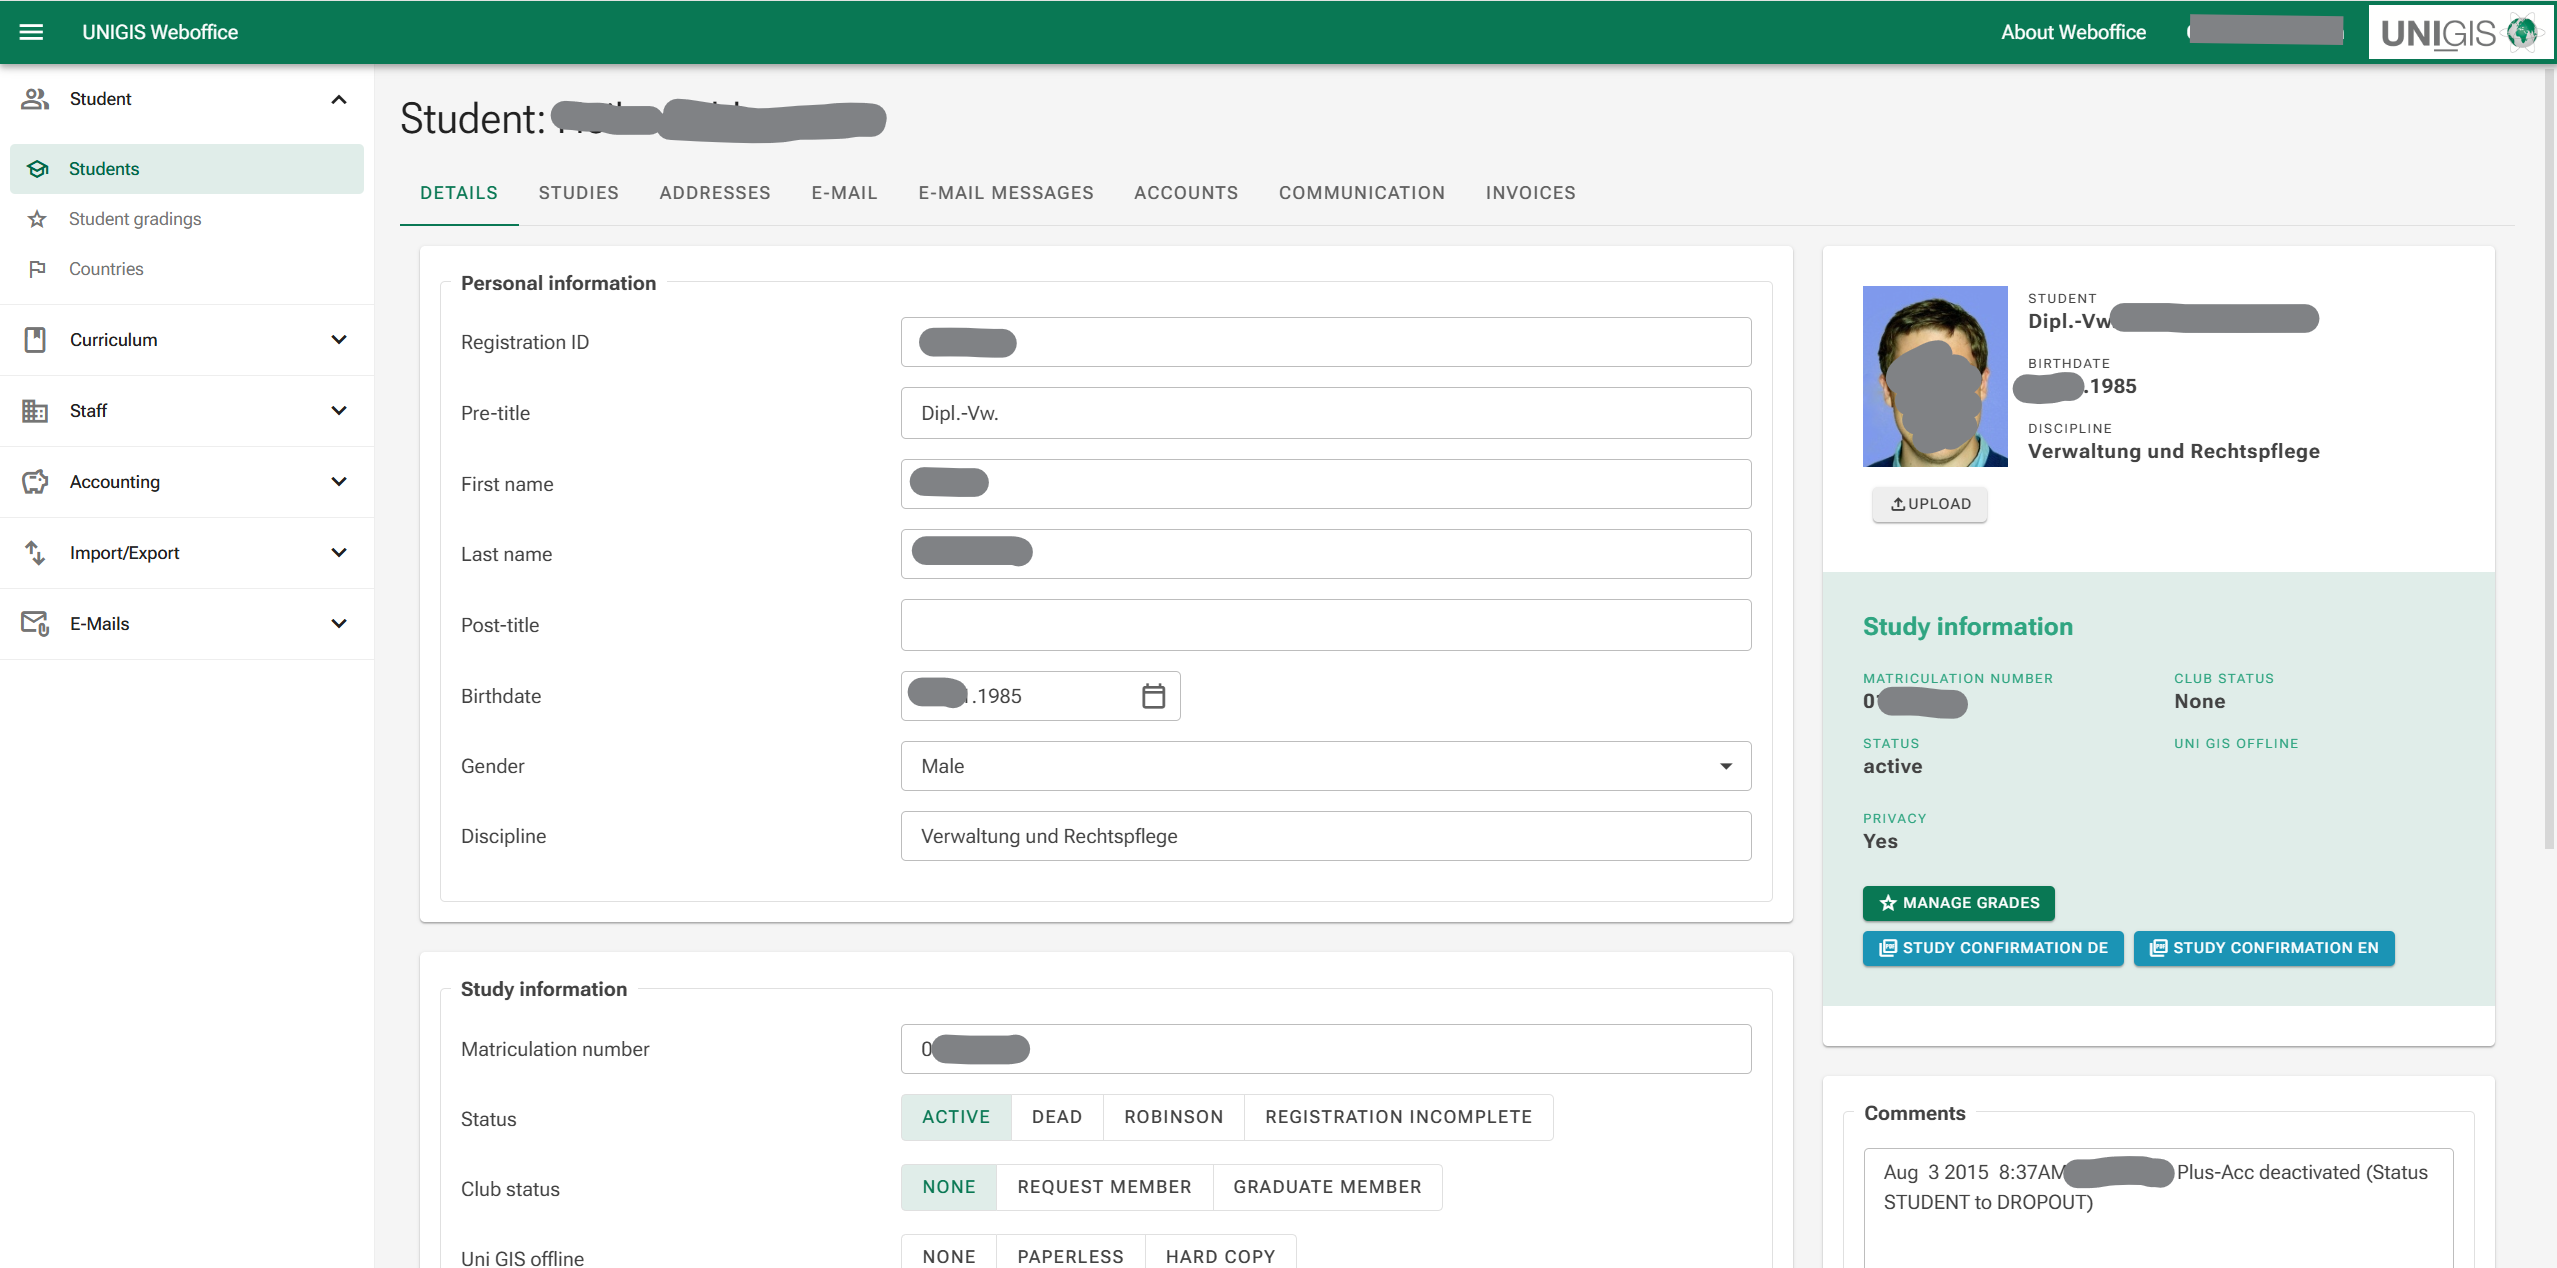Viewport: 2557px width, 1268px height.
Task: Set Status to ROBINSON
Action: coord(1174,1117)
